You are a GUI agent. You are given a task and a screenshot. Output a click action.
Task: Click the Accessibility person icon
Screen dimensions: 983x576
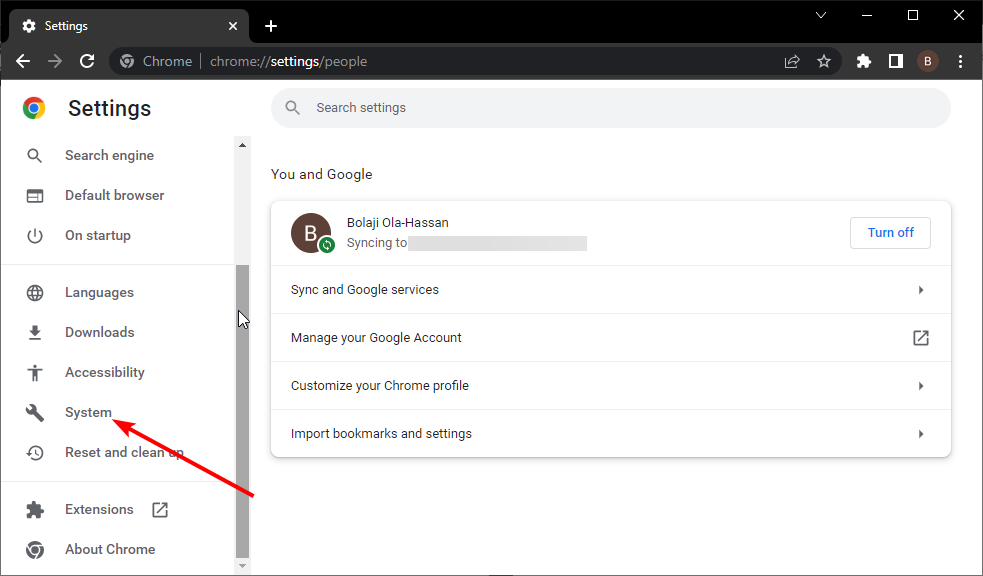pyautogui.click(x=35, y=372)
